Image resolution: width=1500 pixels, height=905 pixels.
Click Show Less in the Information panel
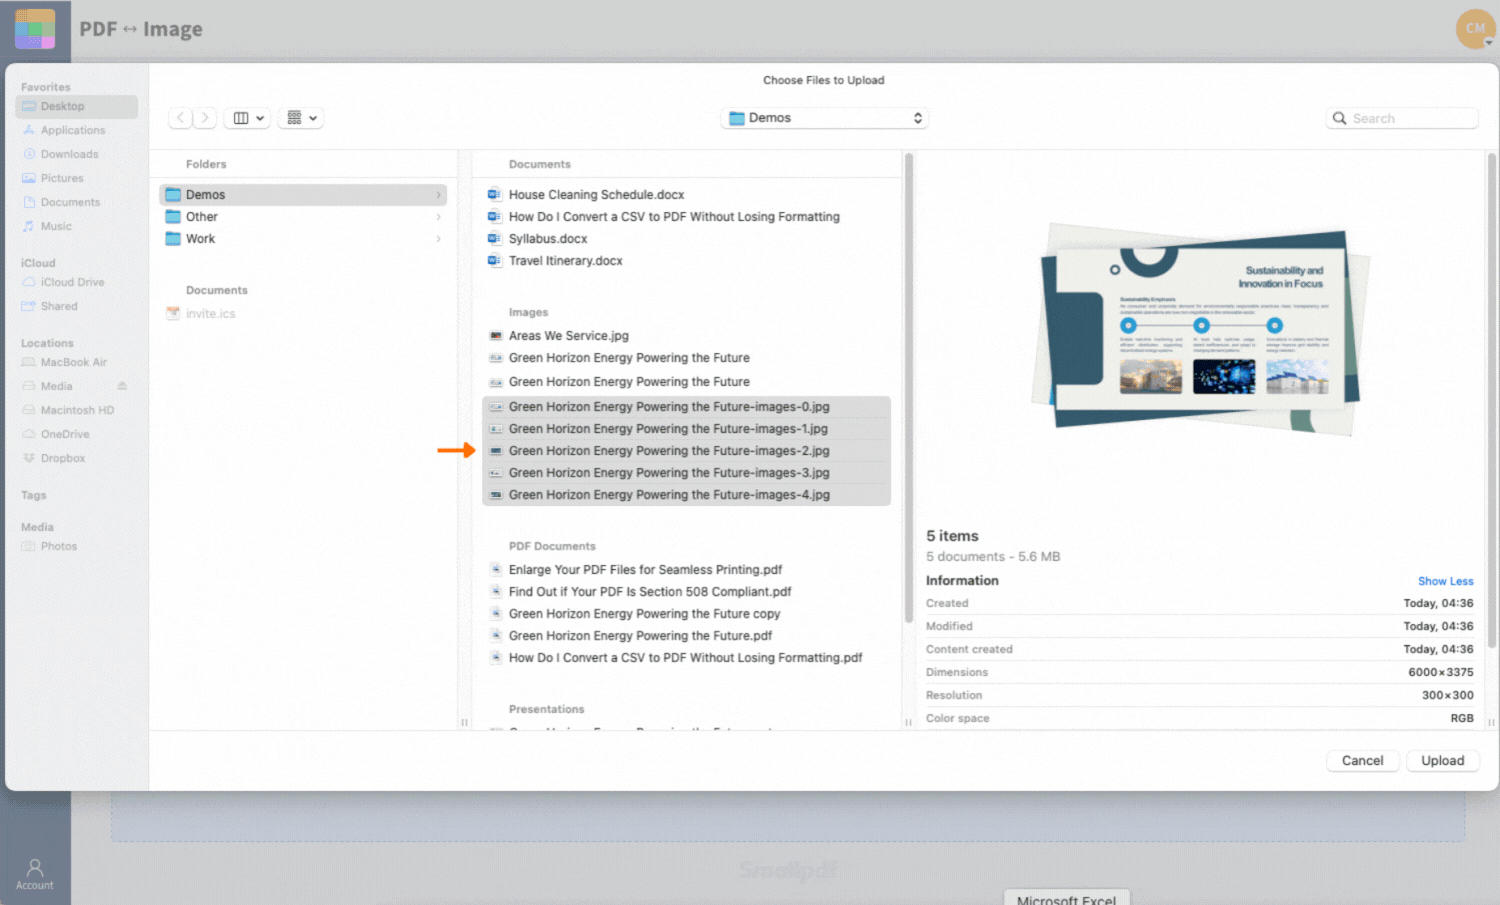1445,581
